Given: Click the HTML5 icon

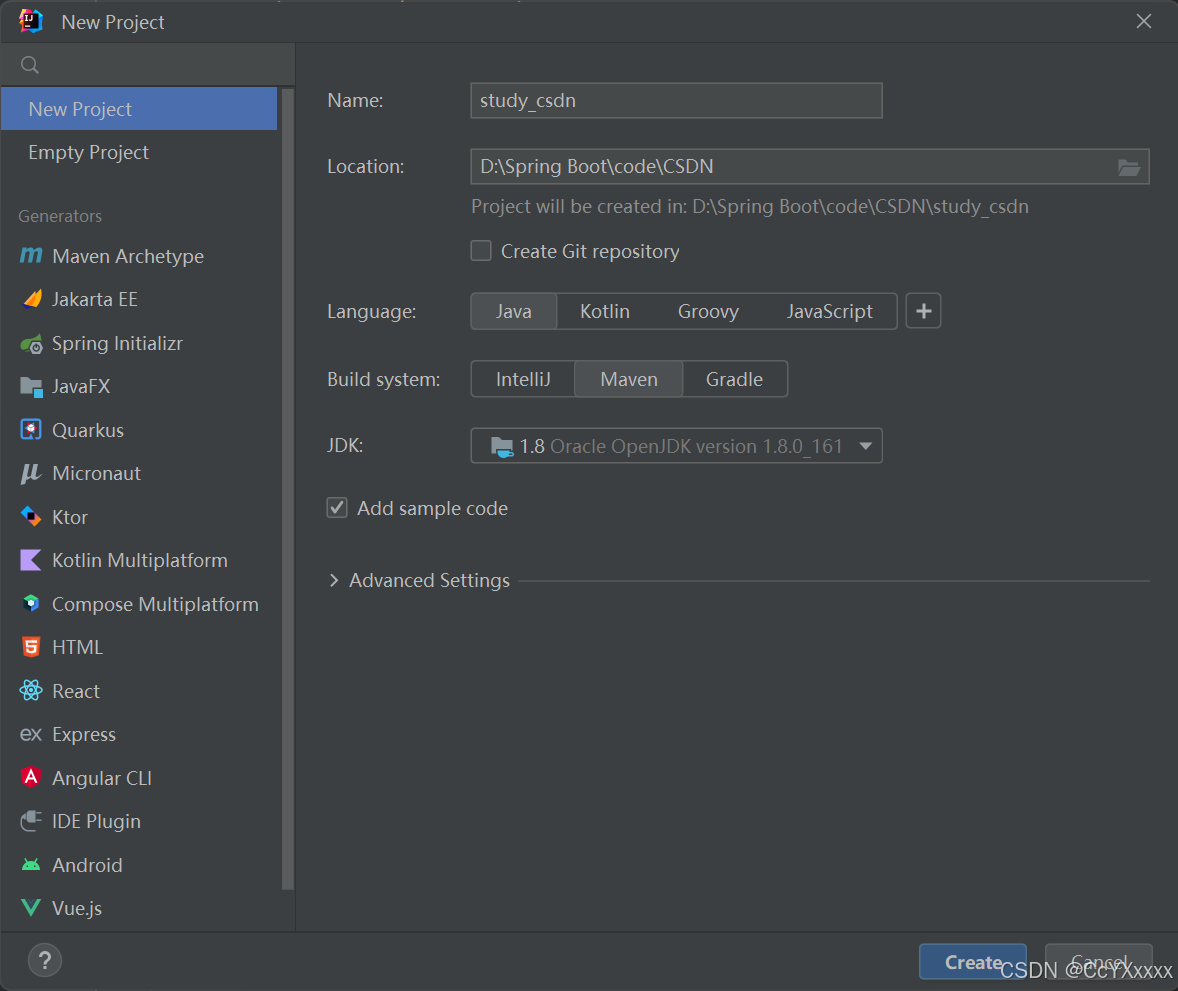Looking at the screenshot, I should pyautogui.click(x=31, y=647).
